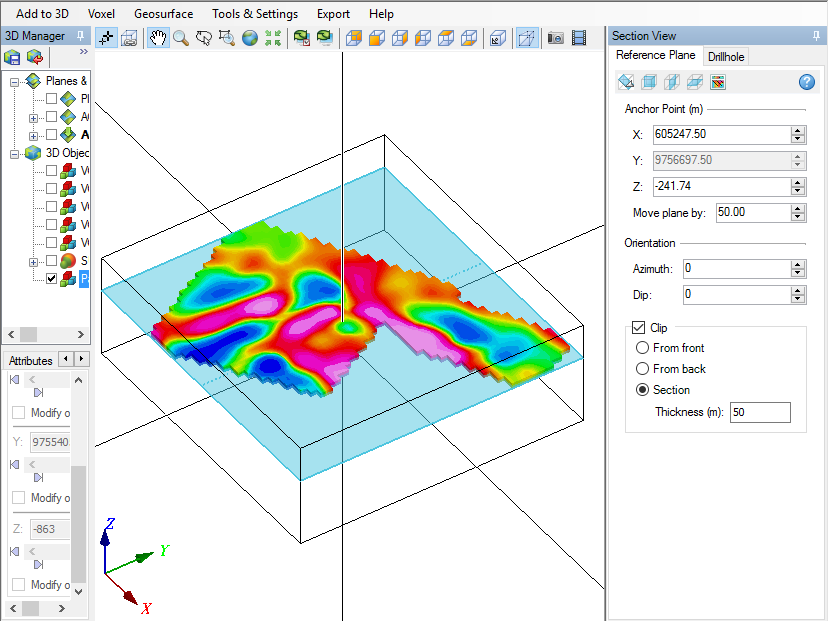Open the Geosurface menu
The height and width of the screenshot is (621, 829).
(163, 14)
